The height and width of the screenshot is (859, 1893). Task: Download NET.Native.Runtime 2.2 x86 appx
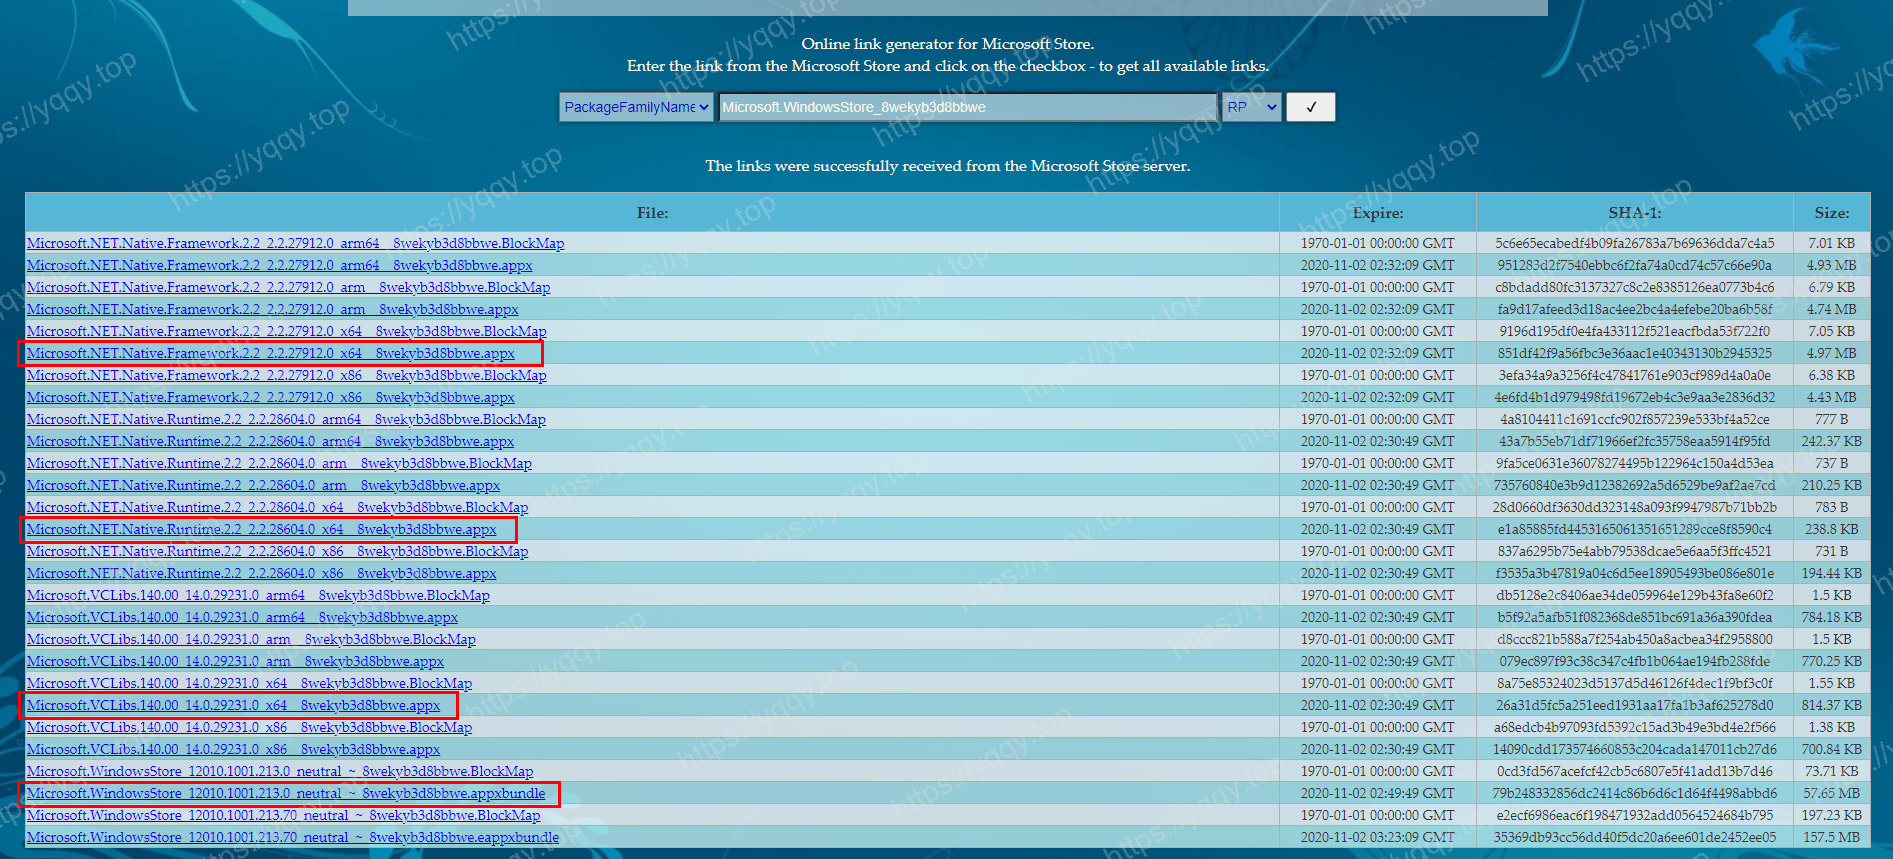point(261,573)
